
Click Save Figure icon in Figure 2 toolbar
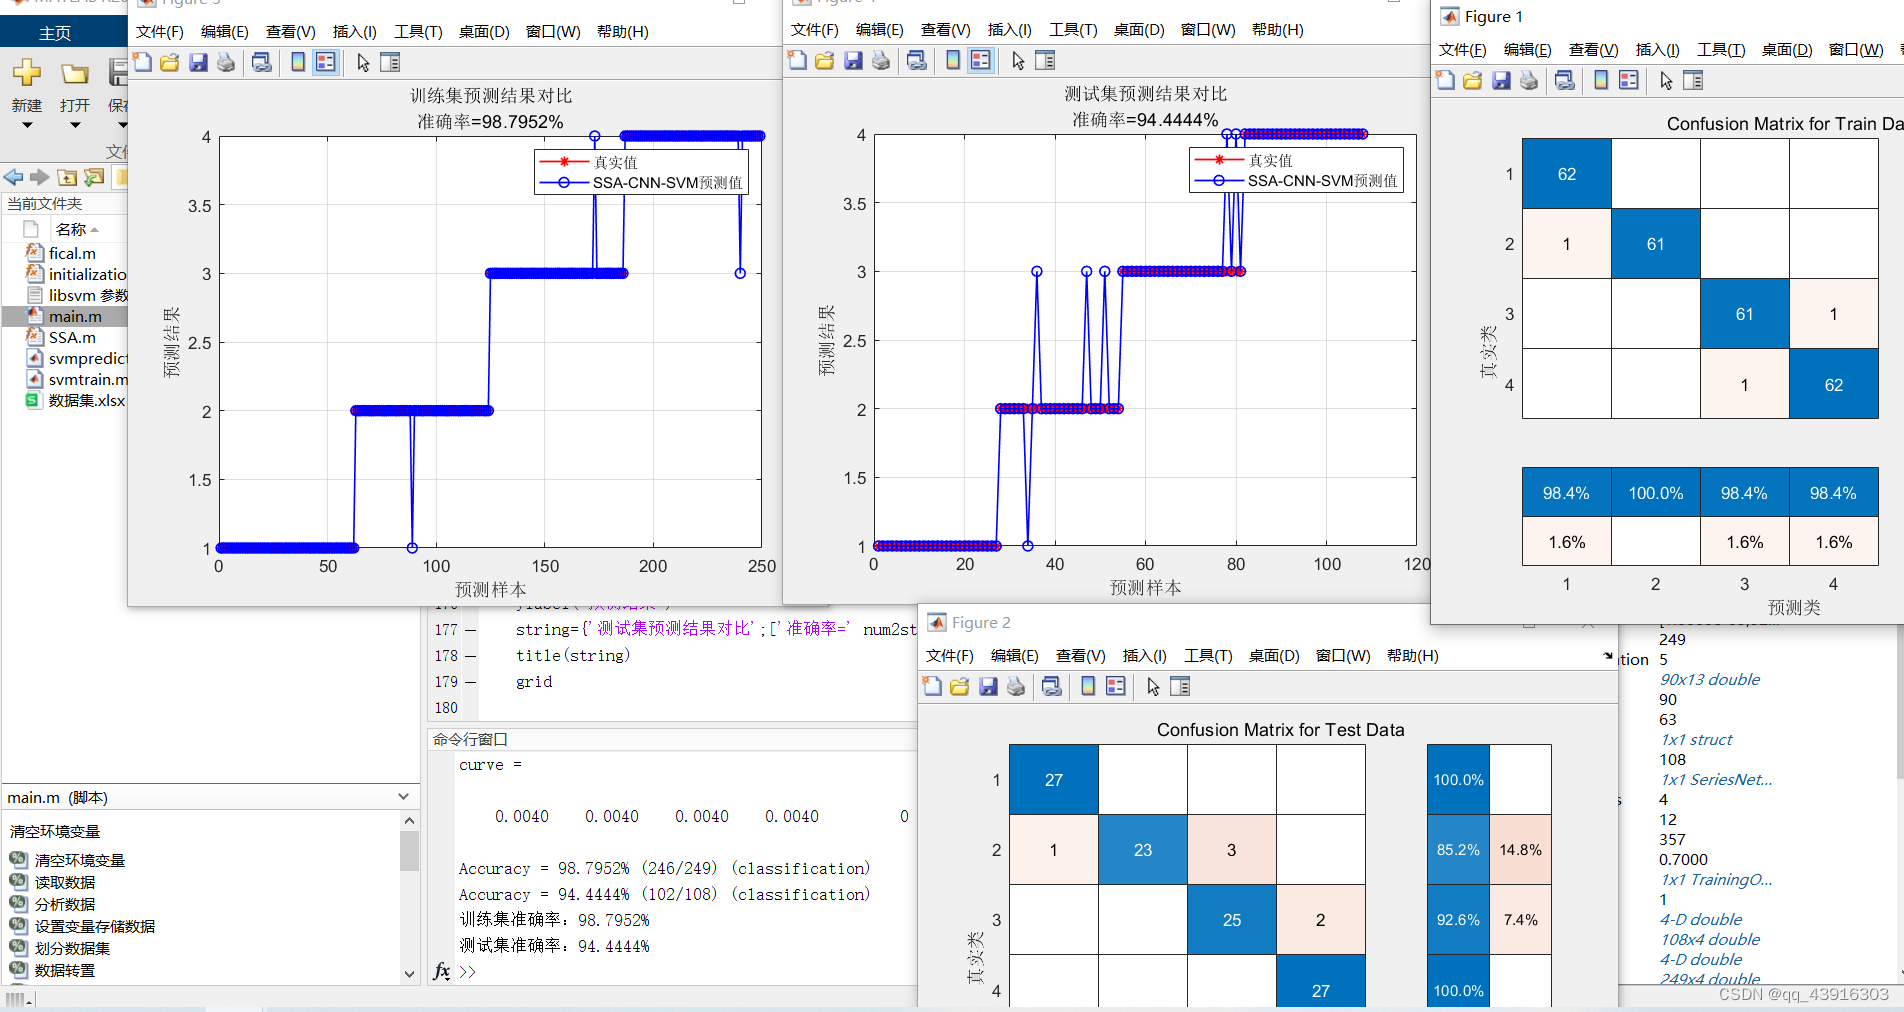(x=988, y=686)
